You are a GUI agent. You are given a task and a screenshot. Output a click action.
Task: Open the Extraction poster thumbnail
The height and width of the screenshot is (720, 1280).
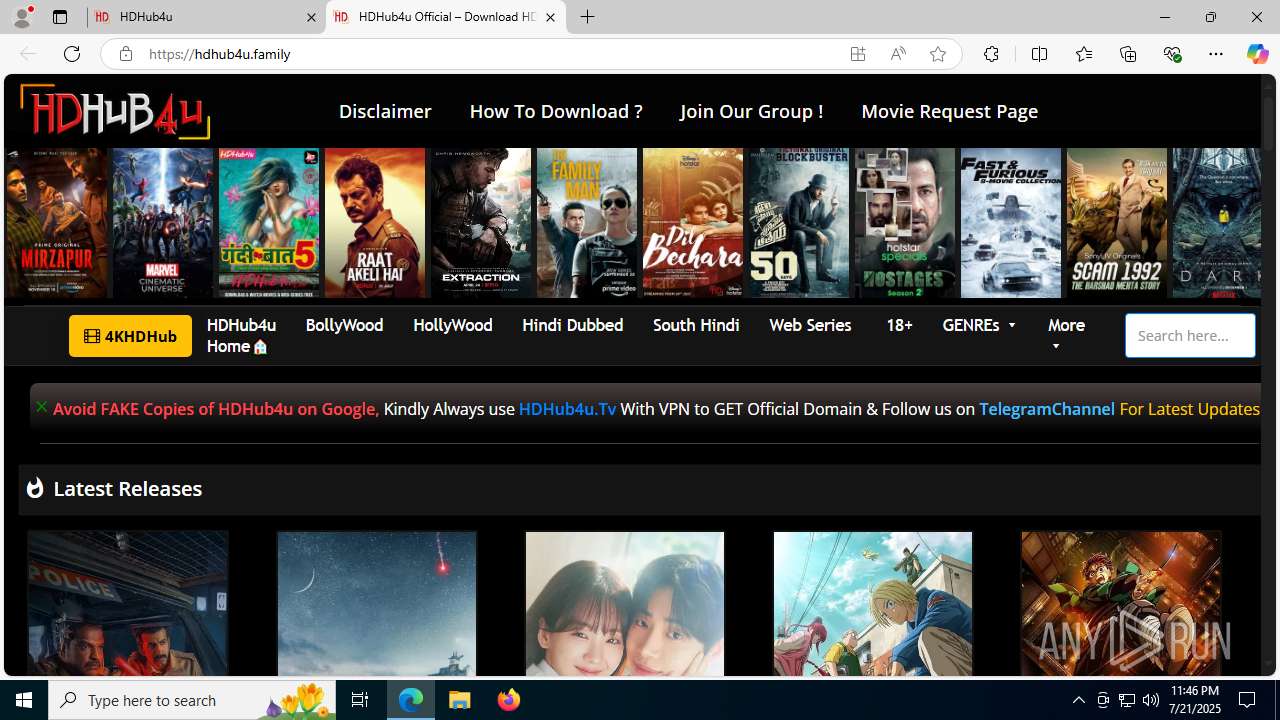click(x=481, y=223)
